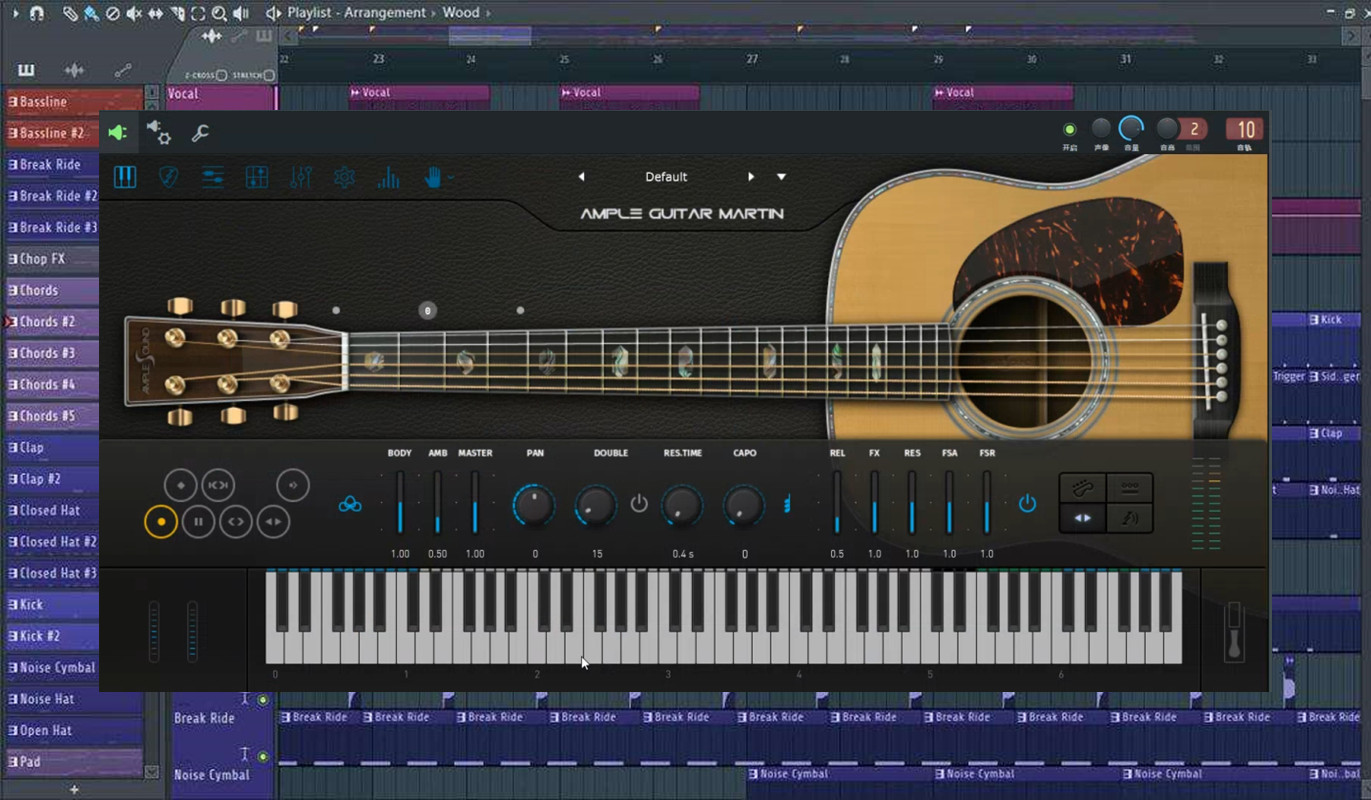Select the playlist zoom magnifier tool

(219, 13)
